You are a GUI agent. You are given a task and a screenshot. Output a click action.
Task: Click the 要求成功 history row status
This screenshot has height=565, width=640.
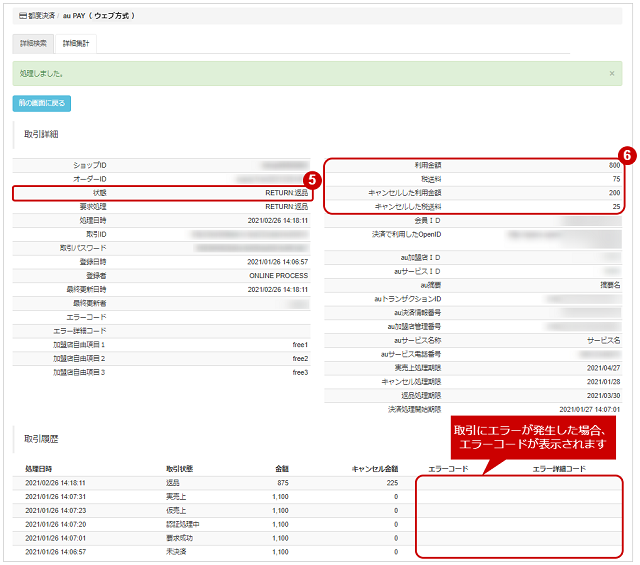click(179, 538)
